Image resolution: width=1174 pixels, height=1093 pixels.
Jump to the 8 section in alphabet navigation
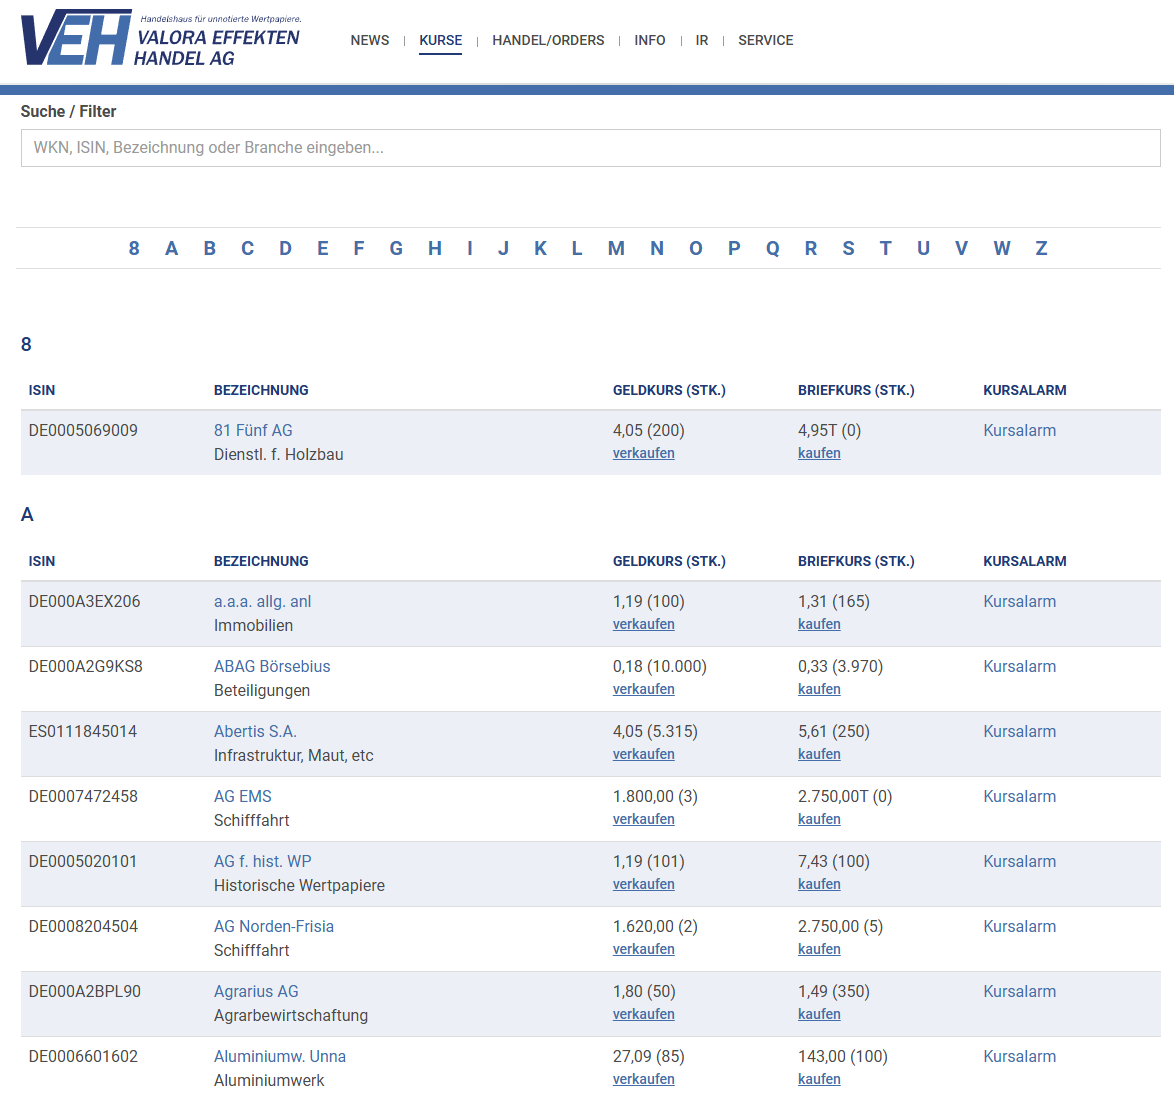click(x=134, y=248)
